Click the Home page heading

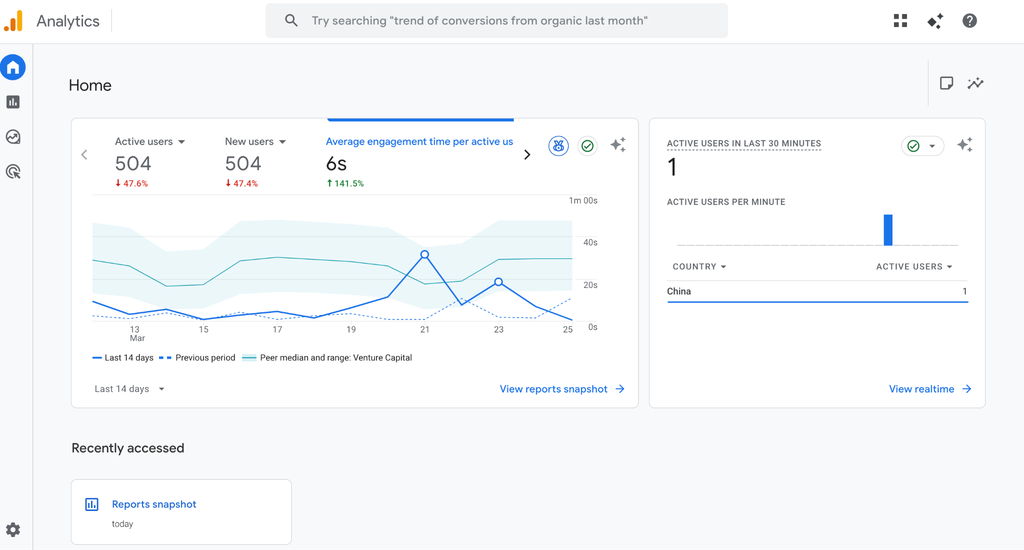click(x=90, y=86)
